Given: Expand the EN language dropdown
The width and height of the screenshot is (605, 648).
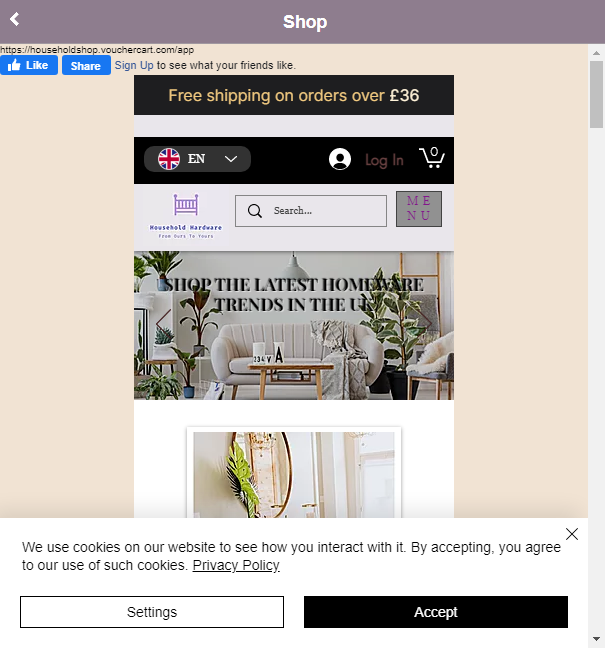Looking at the screenshot, I should (x=197, y=159).
